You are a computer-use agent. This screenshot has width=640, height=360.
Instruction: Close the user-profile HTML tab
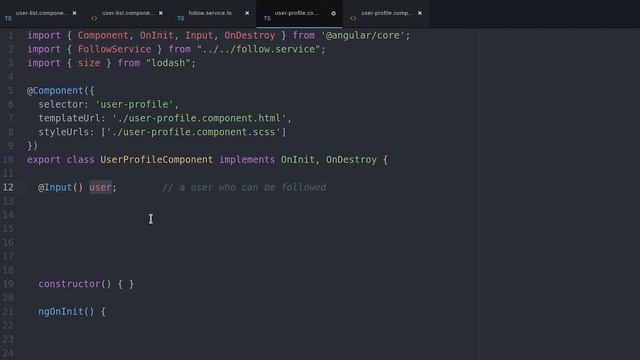[x=420, y=13]
